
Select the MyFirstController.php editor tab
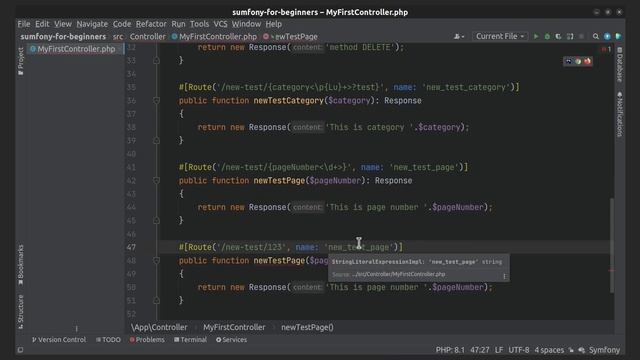point(76,49)
